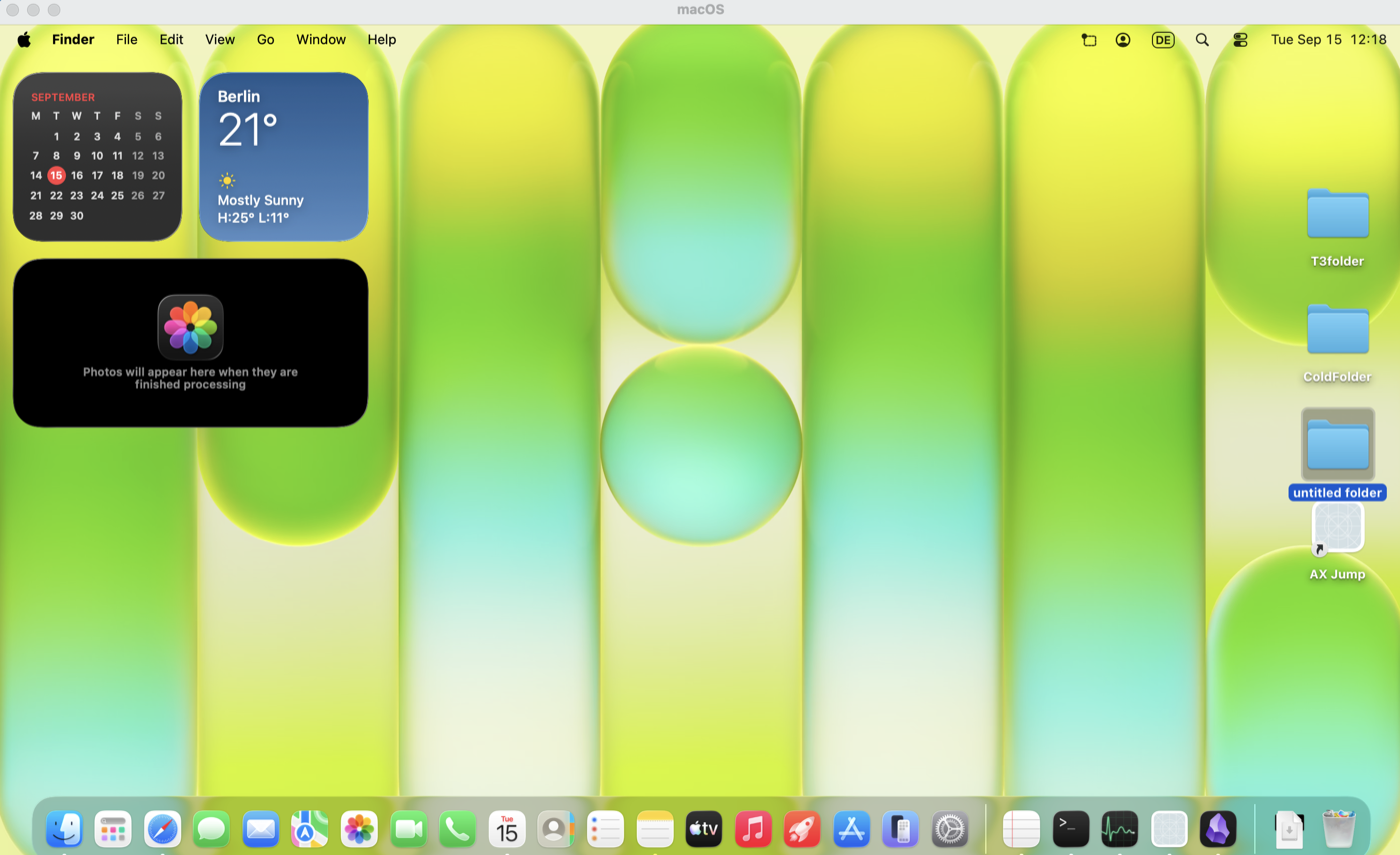1400x855 pixels.
Task: Click the "ColdFolder" name label
Action: point(1338,377)
